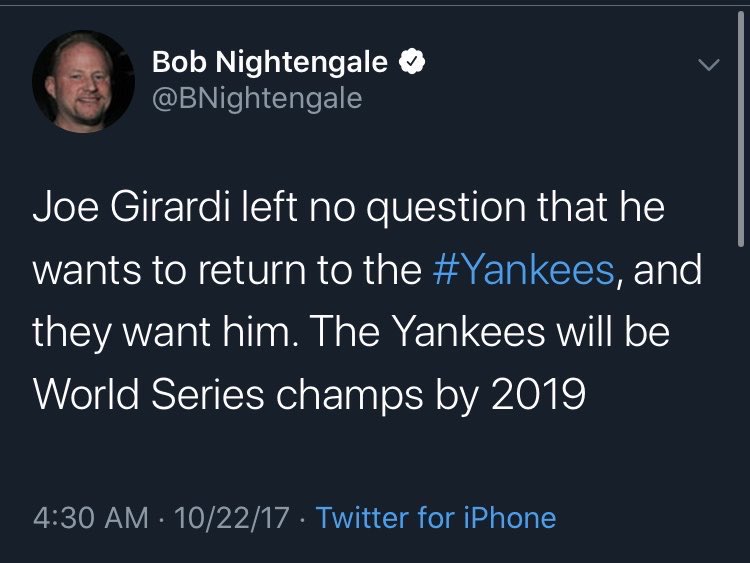The image size is (750, 563).
Task: Click the "World Series champs" text
Action: (x=218, y=394)
